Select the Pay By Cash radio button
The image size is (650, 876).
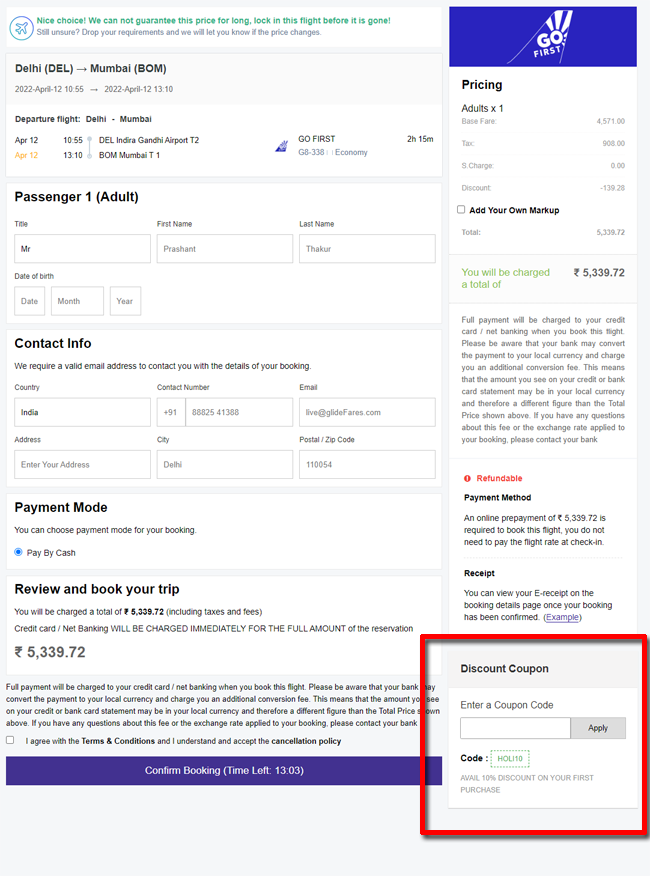[x=18, y=552]
